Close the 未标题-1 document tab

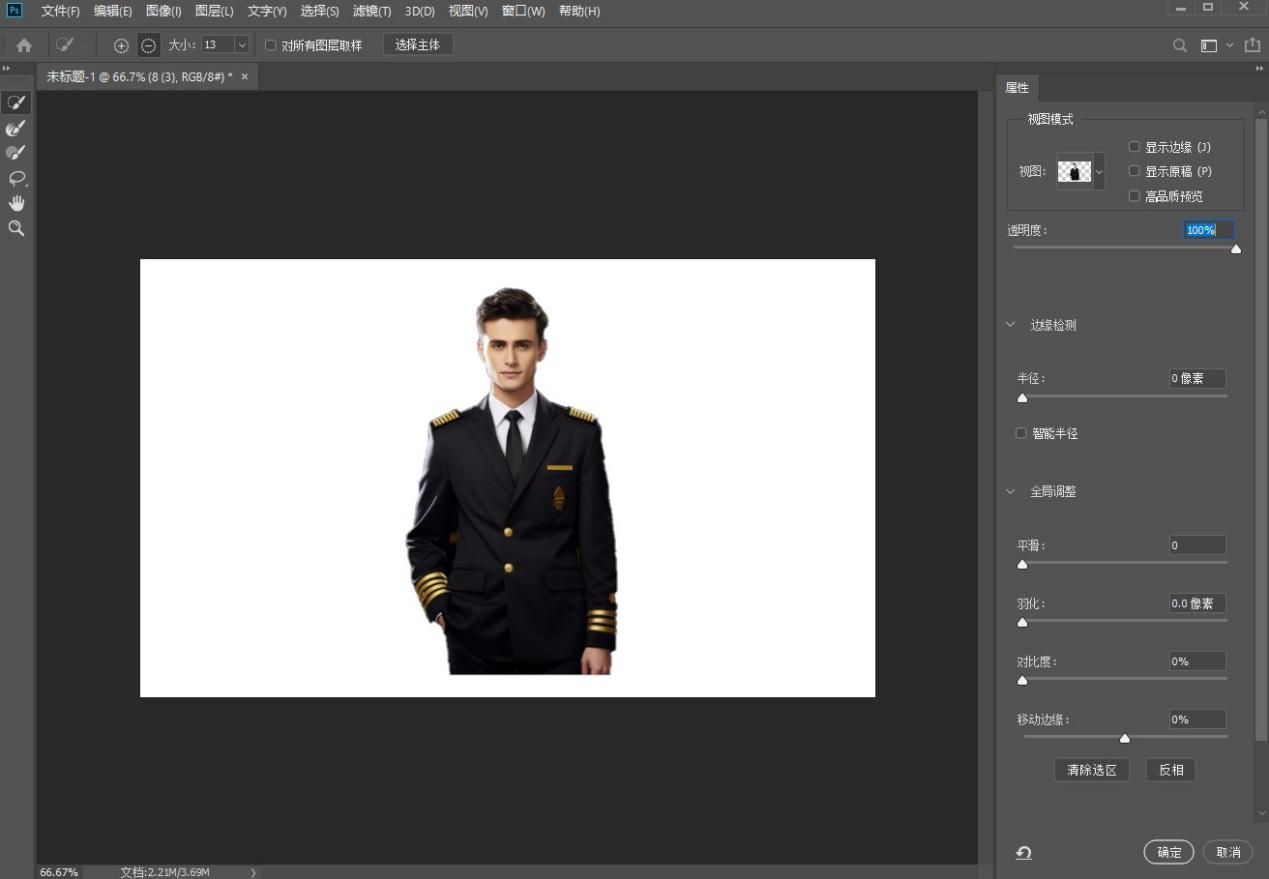(245, 76)
